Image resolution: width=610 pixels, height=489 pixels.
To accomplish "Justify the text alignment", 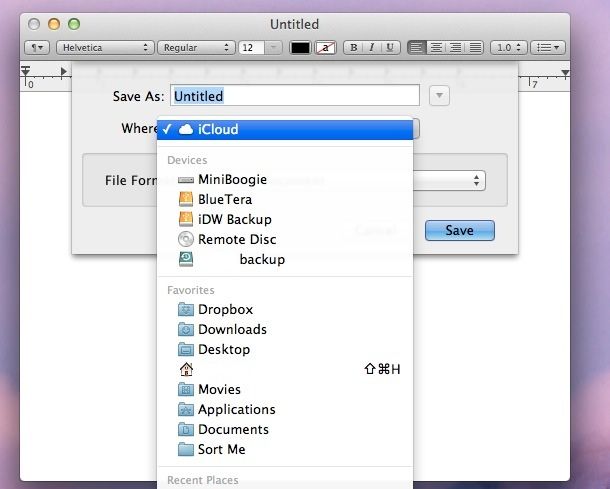I will [476, 47].
